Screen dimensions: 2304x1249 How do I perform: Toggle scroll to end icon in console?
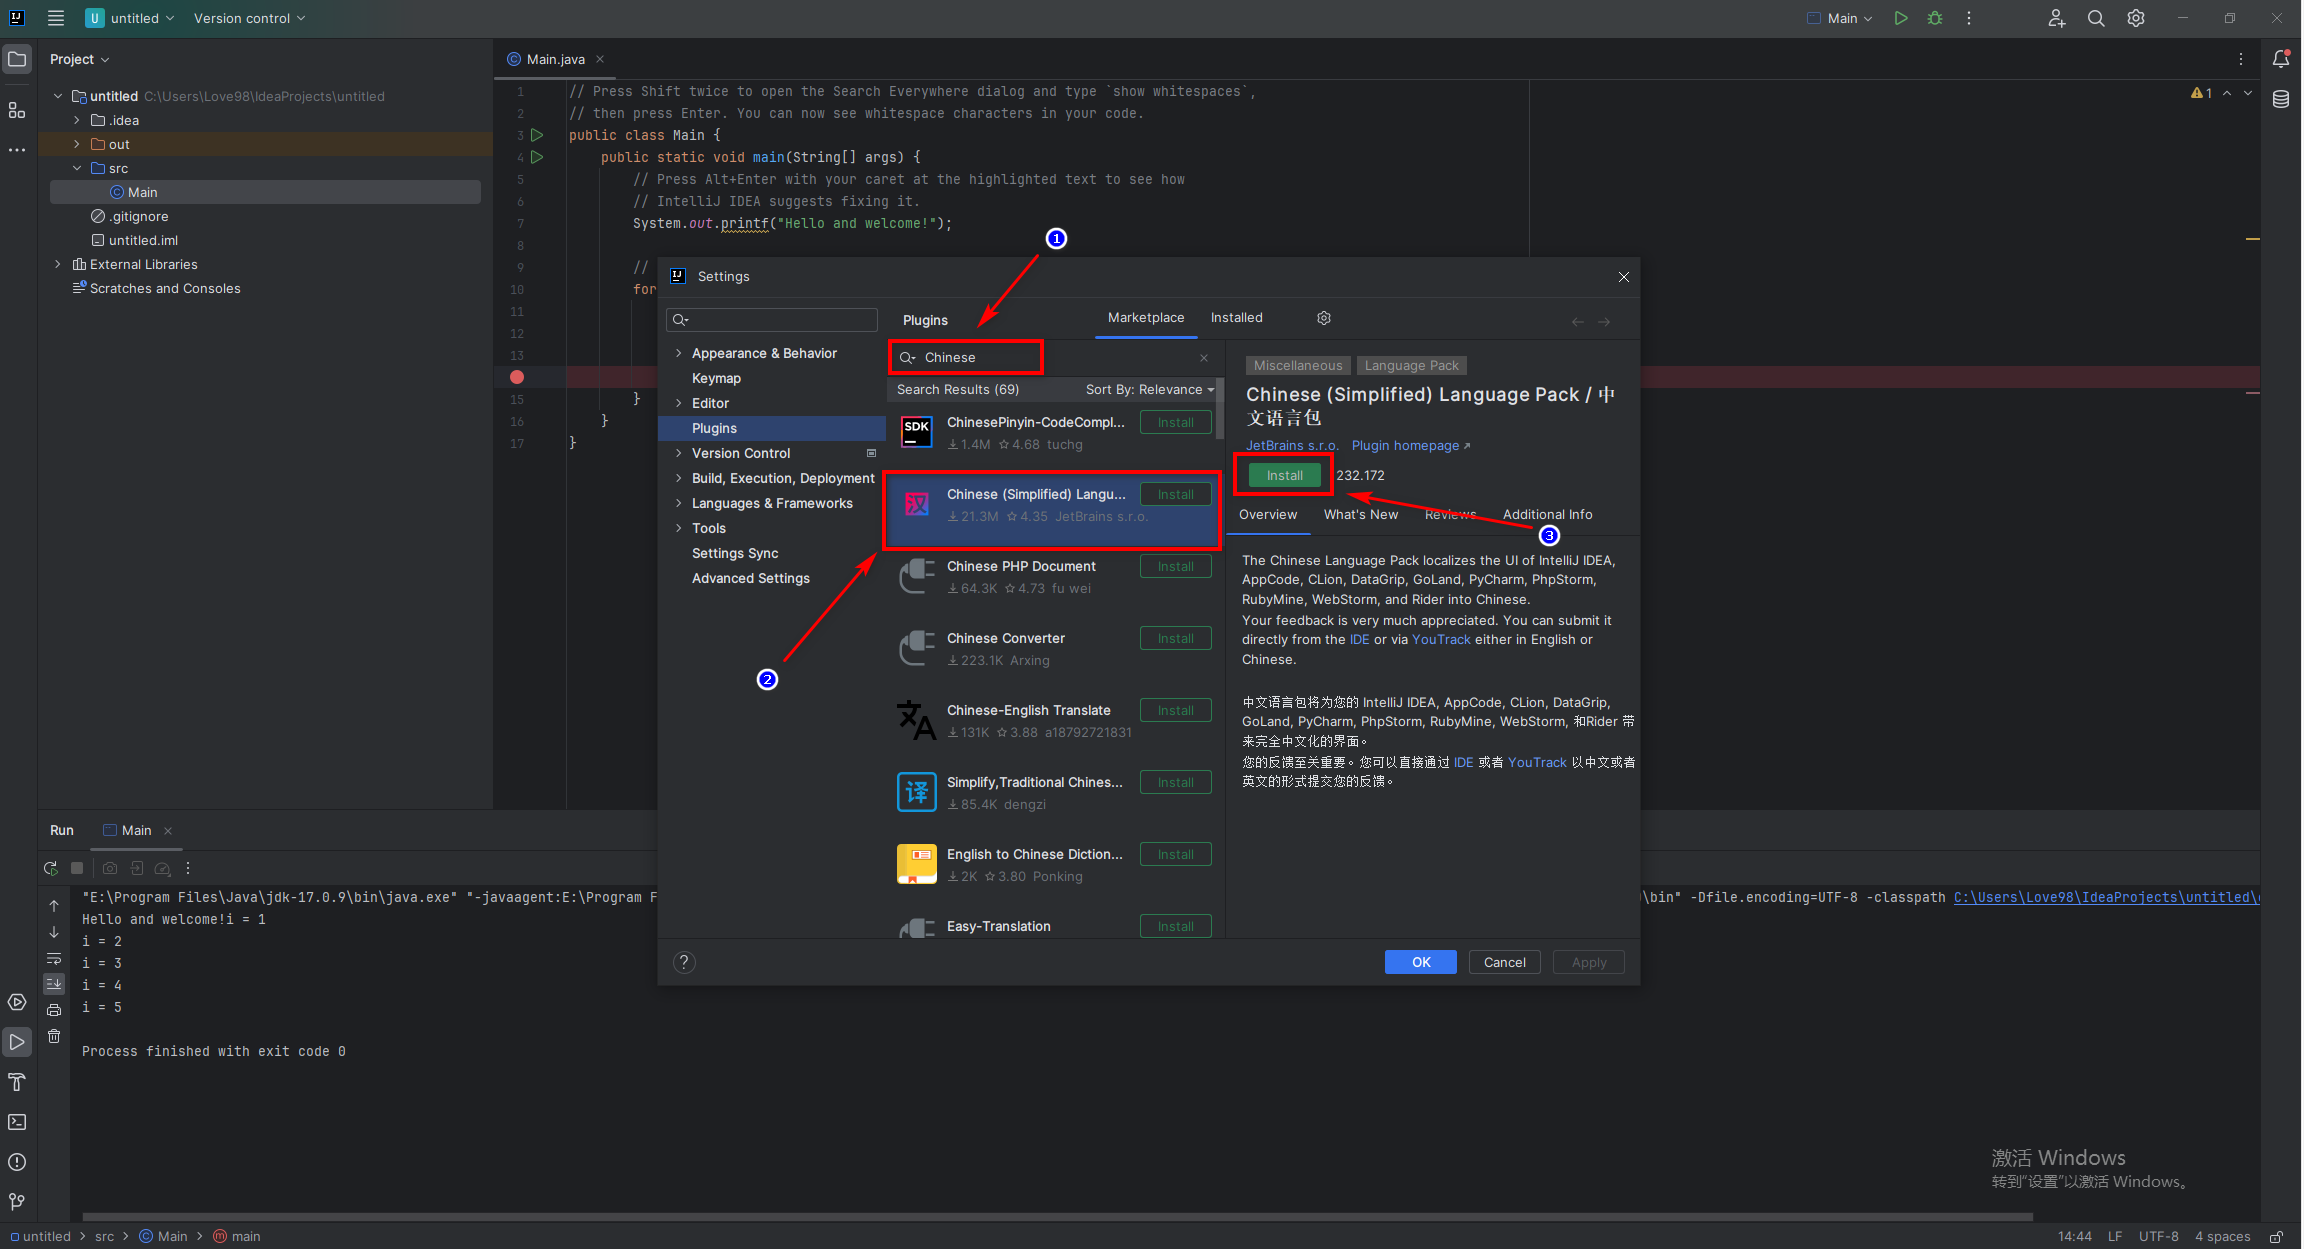(x=54, y=984)
